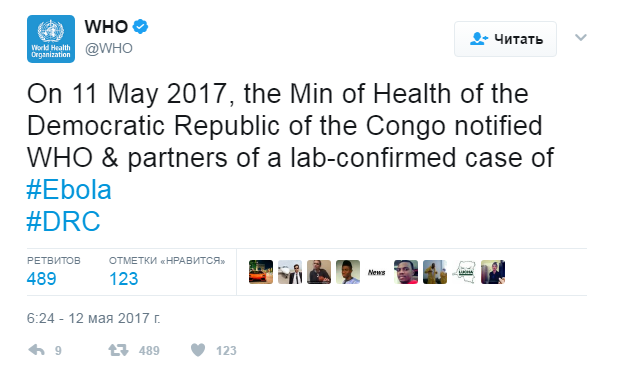Open the red-shirted man's avatar
This screenshot has width=619, height=370.
[x=406, y=272]
